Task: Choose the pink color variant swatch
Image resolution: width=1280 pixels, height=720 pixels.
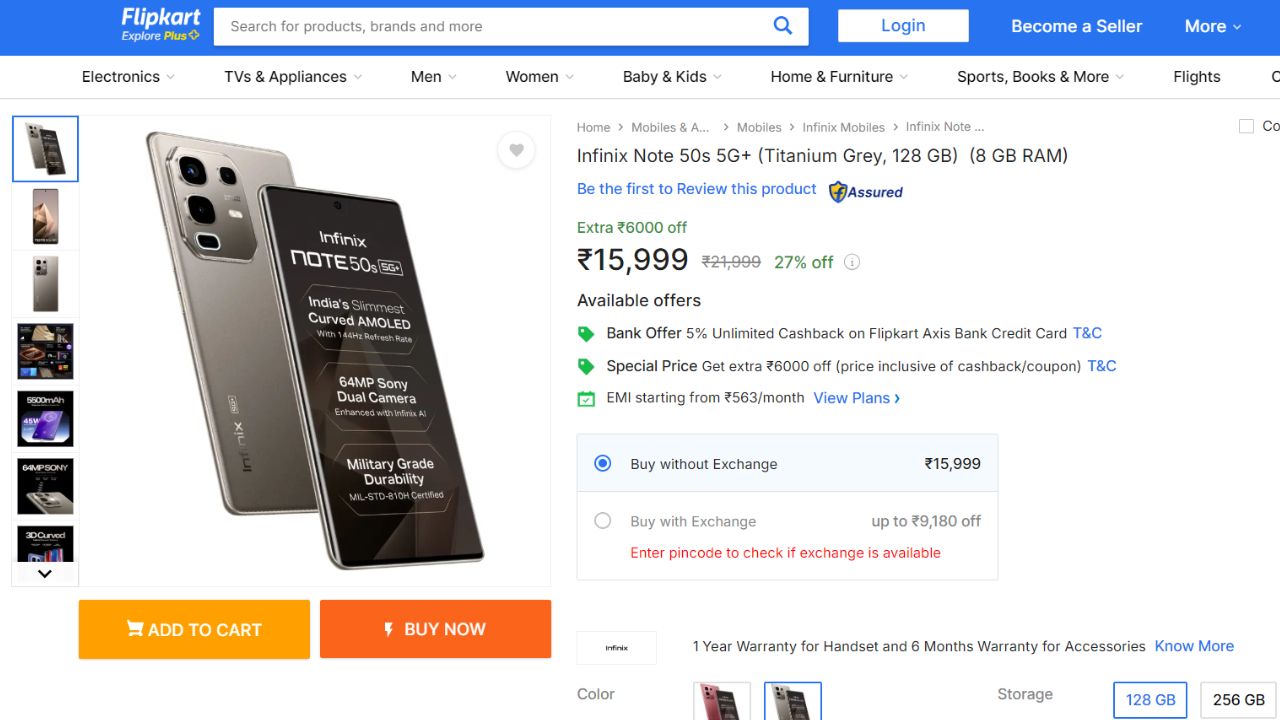Action: pyautogui.click(x=722, y=700)
